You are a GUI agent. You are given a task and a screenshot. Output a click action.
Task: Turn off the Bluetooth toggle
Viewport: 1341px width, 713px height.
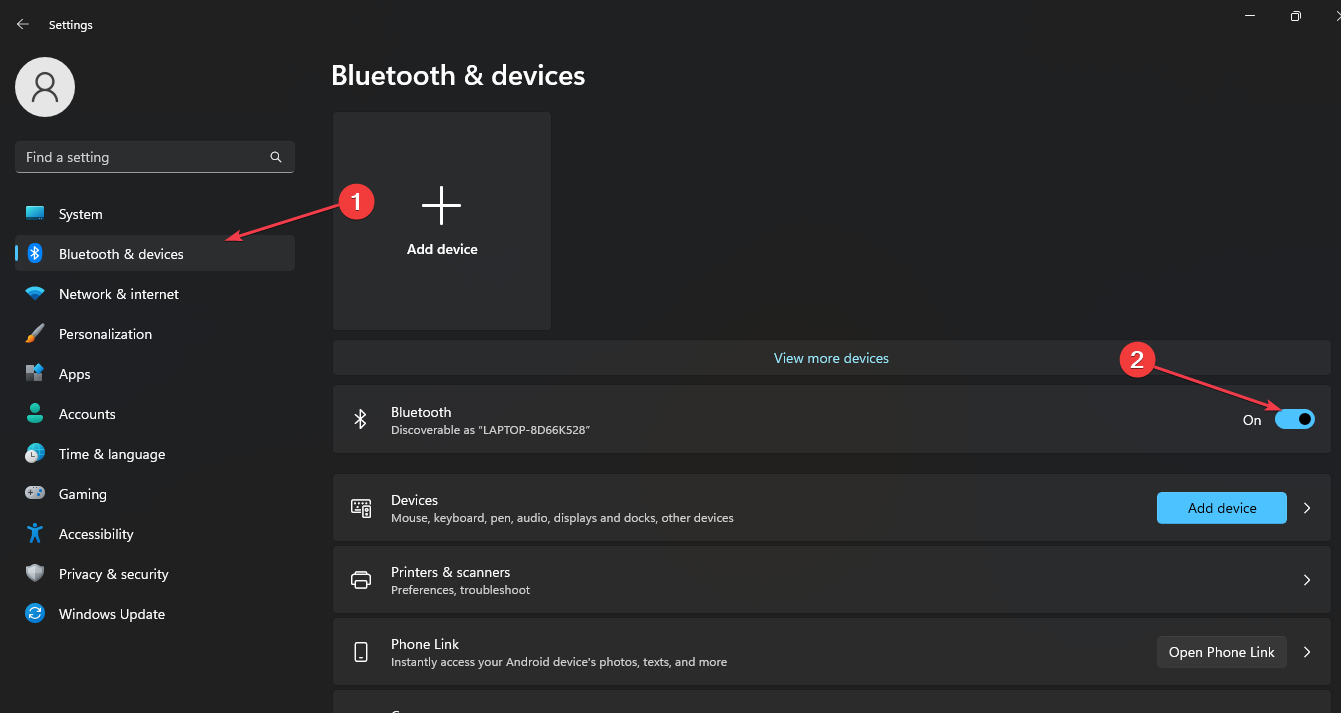tap(1295, 419)
